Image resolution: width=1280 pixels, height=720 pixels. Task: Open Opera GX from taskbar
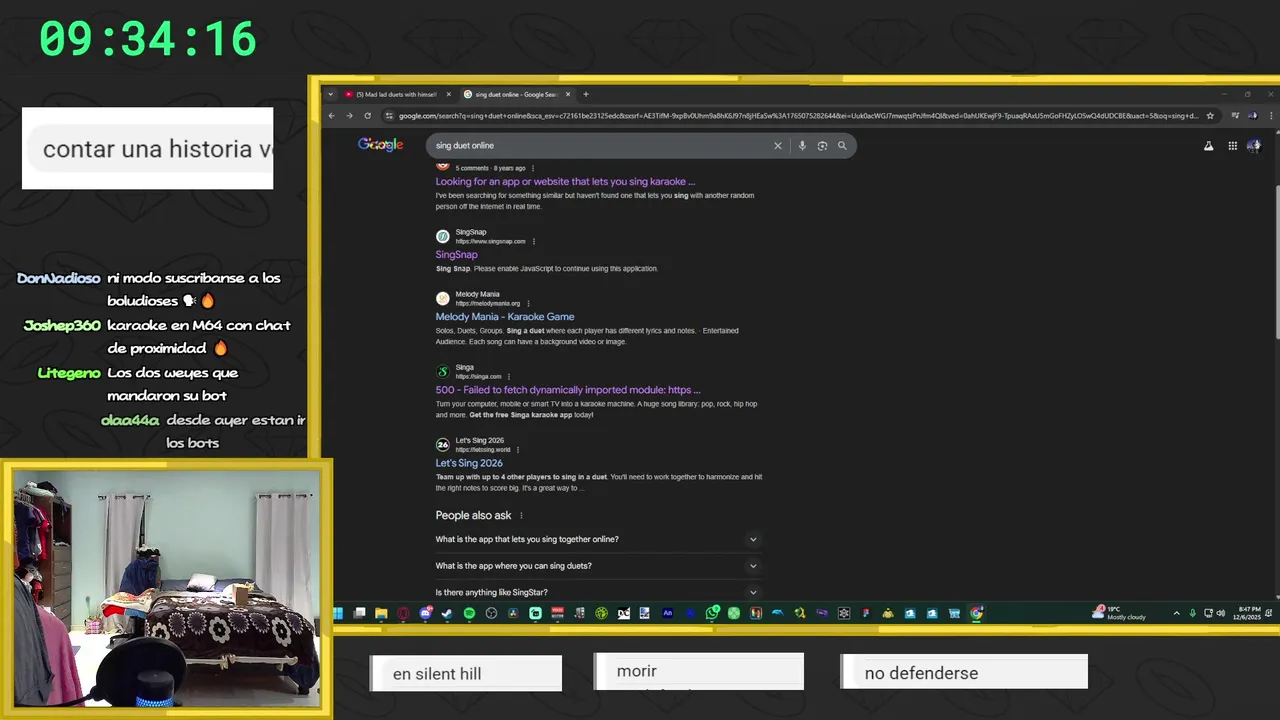coord(403,613)
